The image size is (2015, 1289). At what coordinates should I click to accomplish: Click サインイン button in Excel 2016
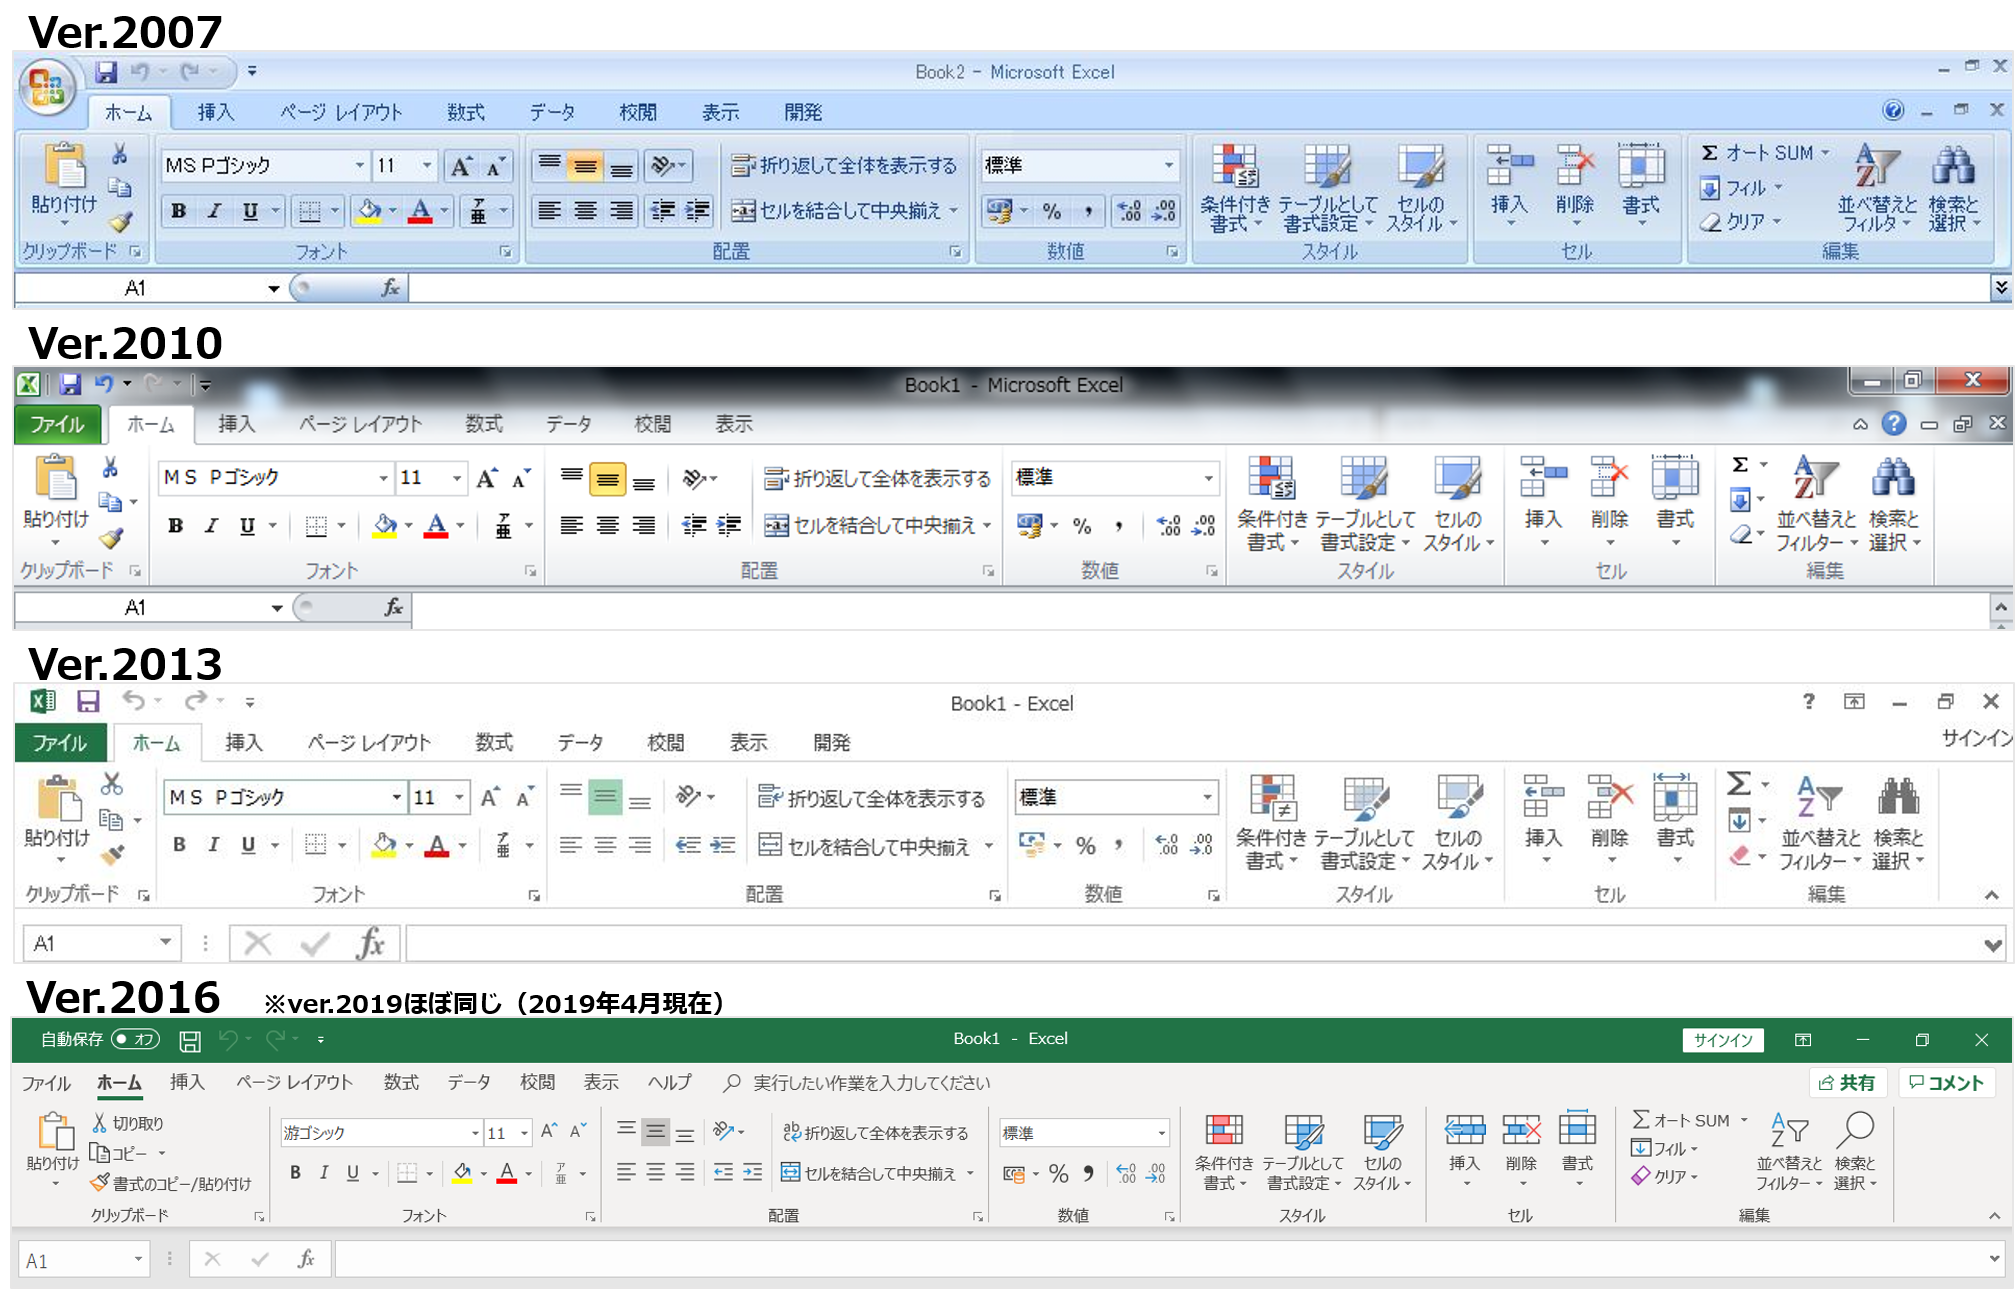click(x=1723, y=1040)
